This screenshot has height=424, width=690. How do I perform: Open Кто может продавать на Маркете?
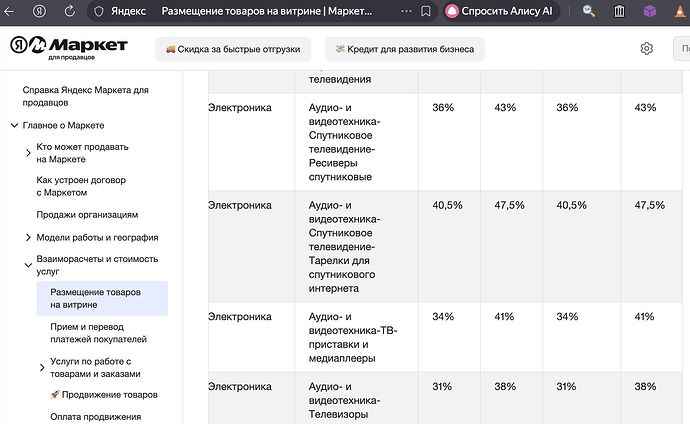82,153
